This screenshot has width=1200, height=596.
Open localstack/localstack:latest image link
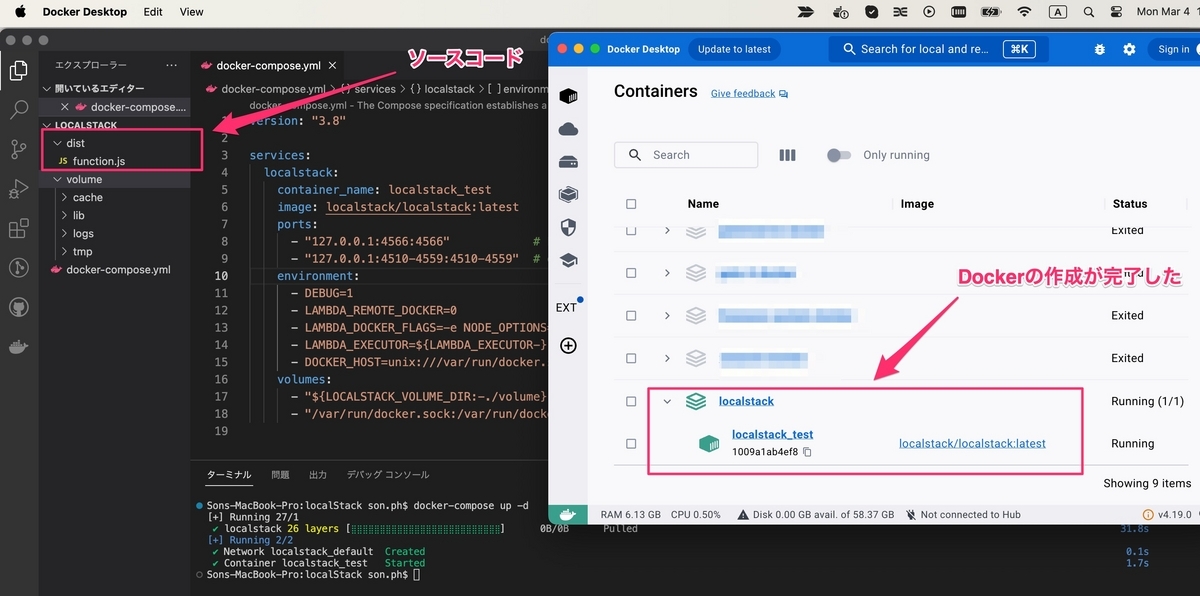(972, 443)
